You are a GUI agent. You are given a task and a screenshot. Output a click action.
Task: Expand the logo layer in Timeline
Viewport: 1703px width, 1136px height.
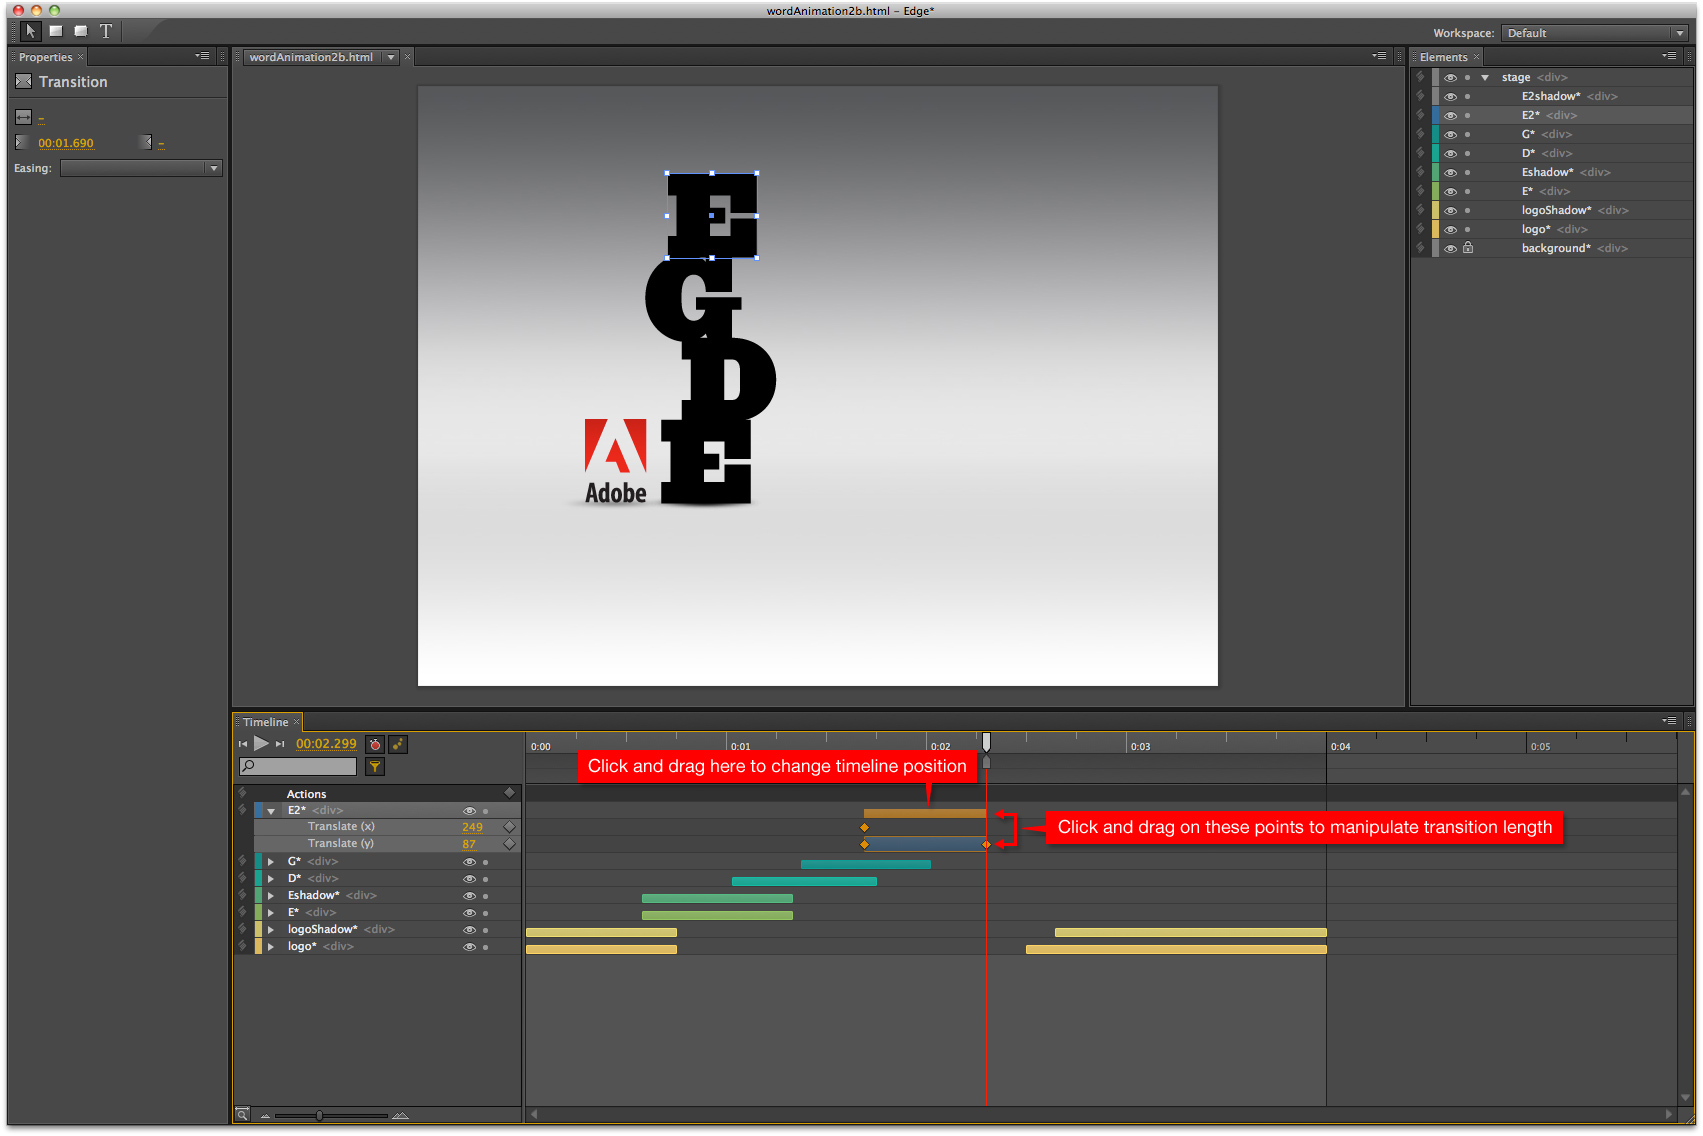pyautogui.click(x=271, y=946)
